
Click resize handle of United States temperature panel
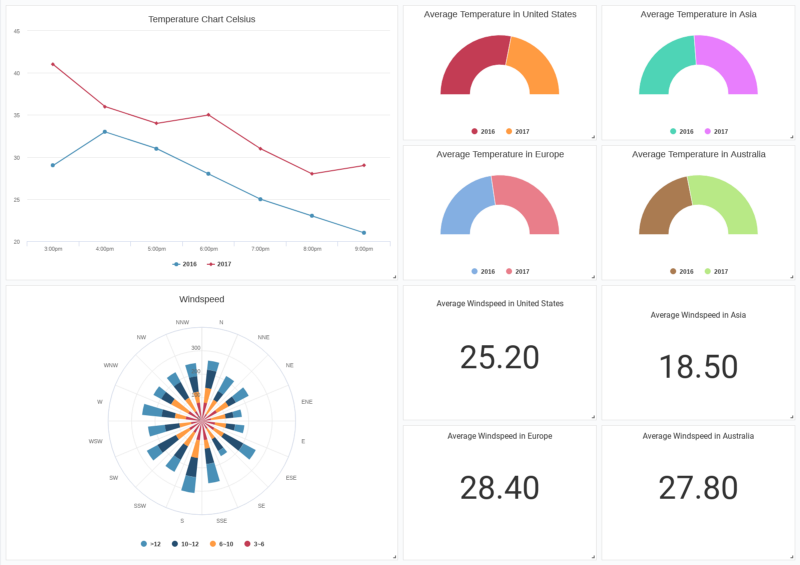click(593, 137)
